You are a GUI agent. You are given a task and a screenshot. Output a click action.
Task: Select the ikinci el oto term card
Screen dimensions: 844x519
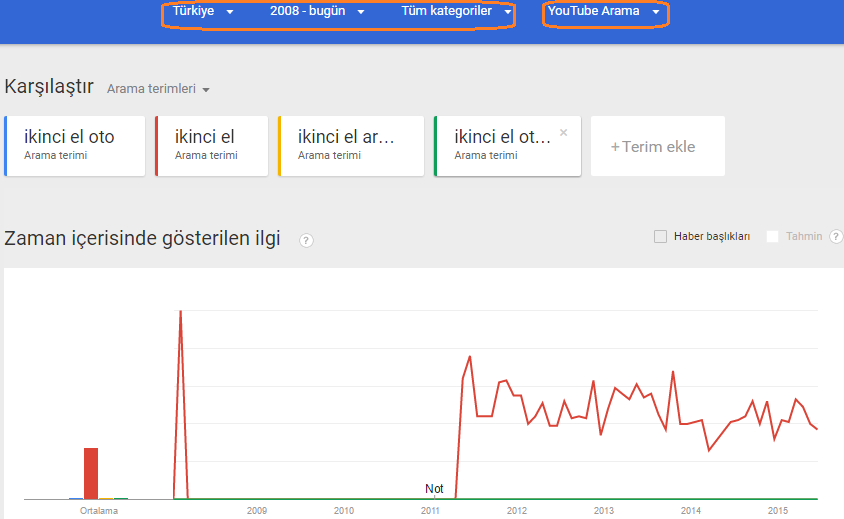pyautogui.click(x=75, y=146)
